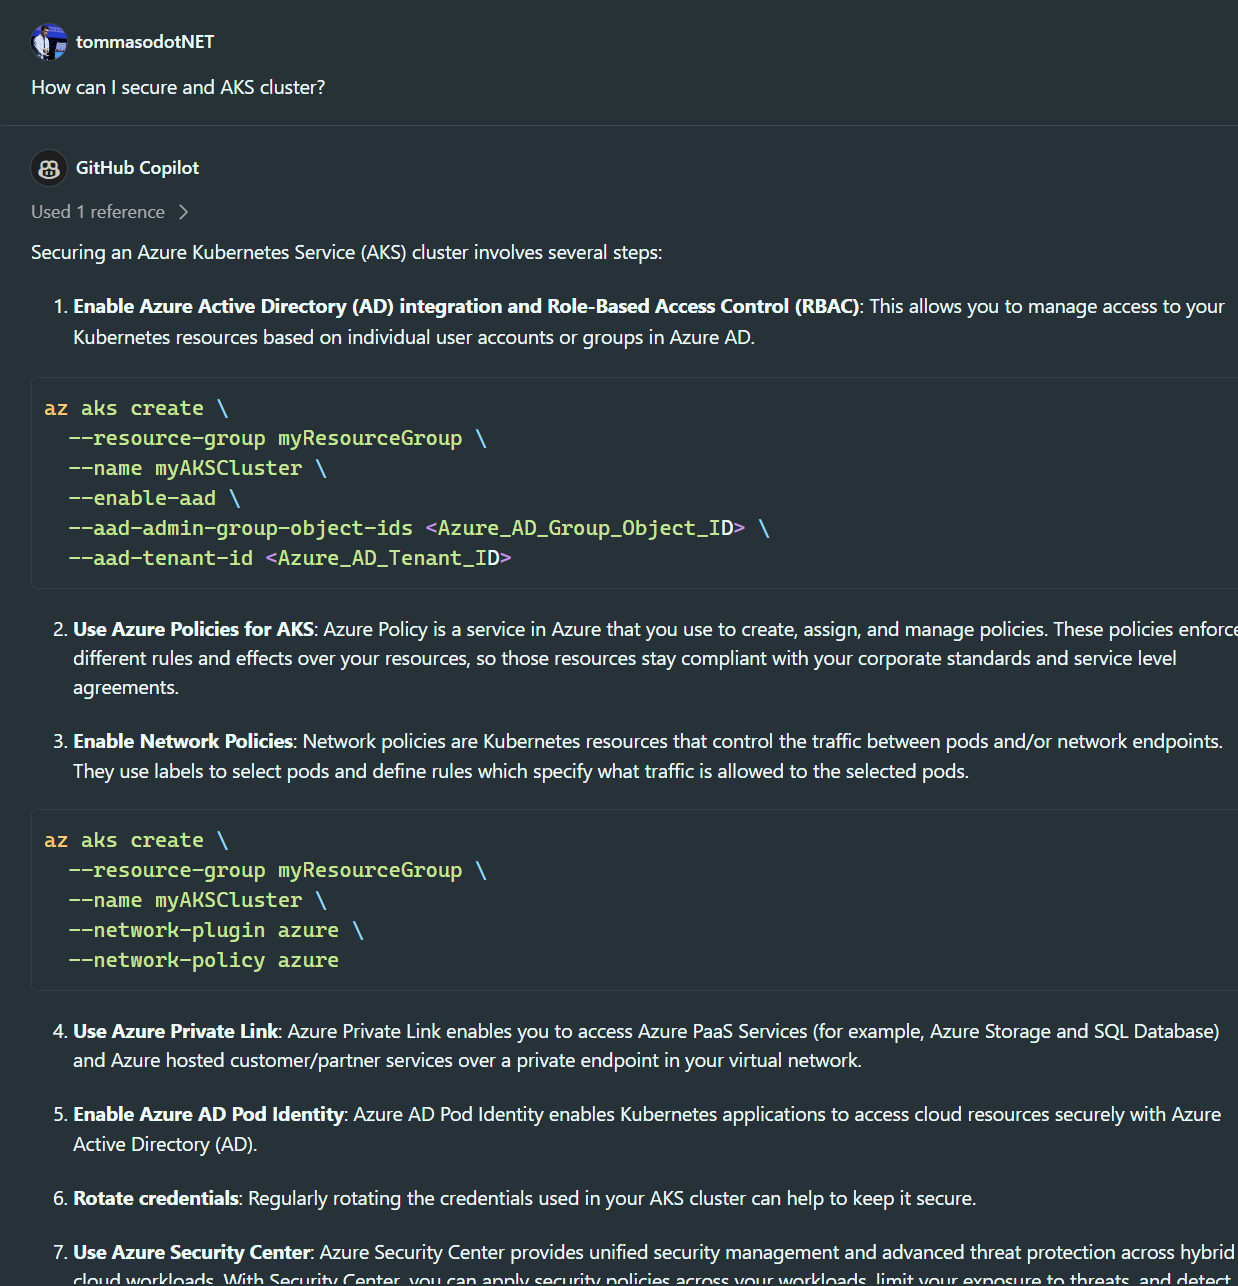Click the Rotate credentials heading
The height and width of the screenshot is (1286, 1238).
tap(155, 1198)
